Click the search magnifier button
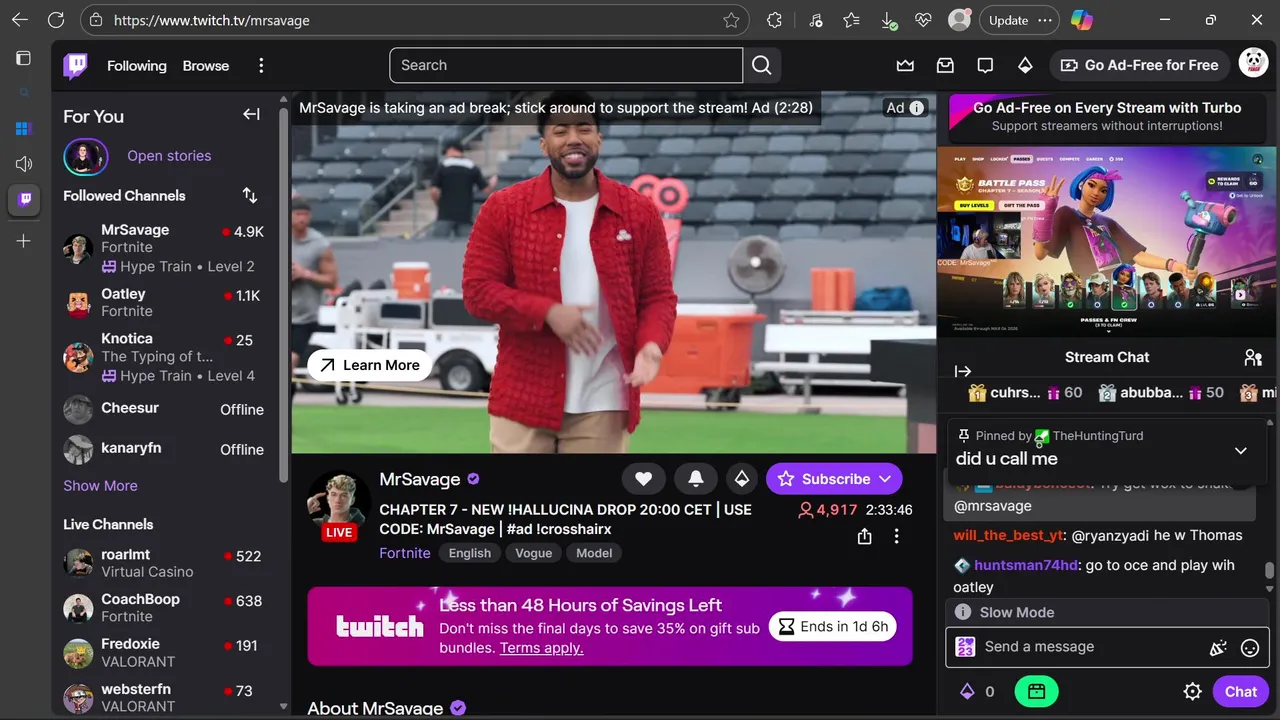The width and height of the screenshot is (1280, 720). click(x=762, y=66)
